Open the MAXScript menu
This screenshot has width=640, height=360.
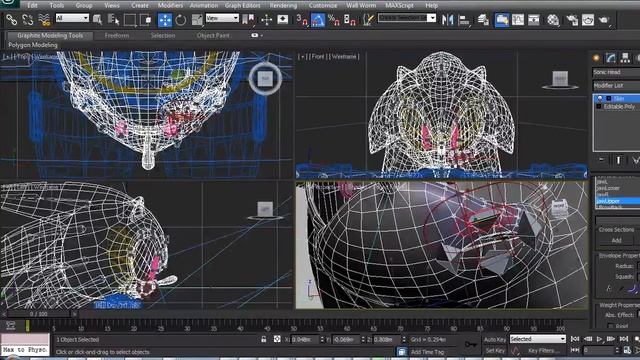(400, 5)
